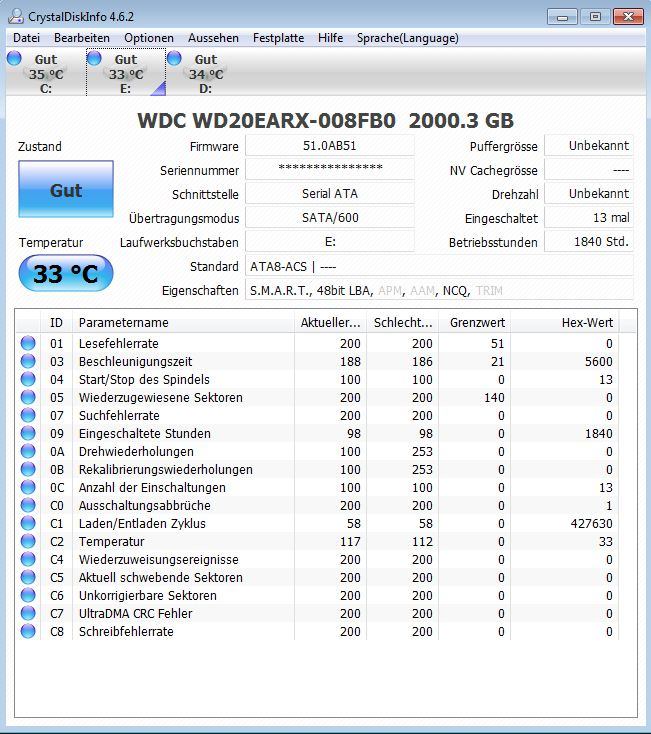The height and width of the screenshot is (734, 651).
Task: Click status orb for Lesefehlerrate row
Action: [x=28, y=343]
